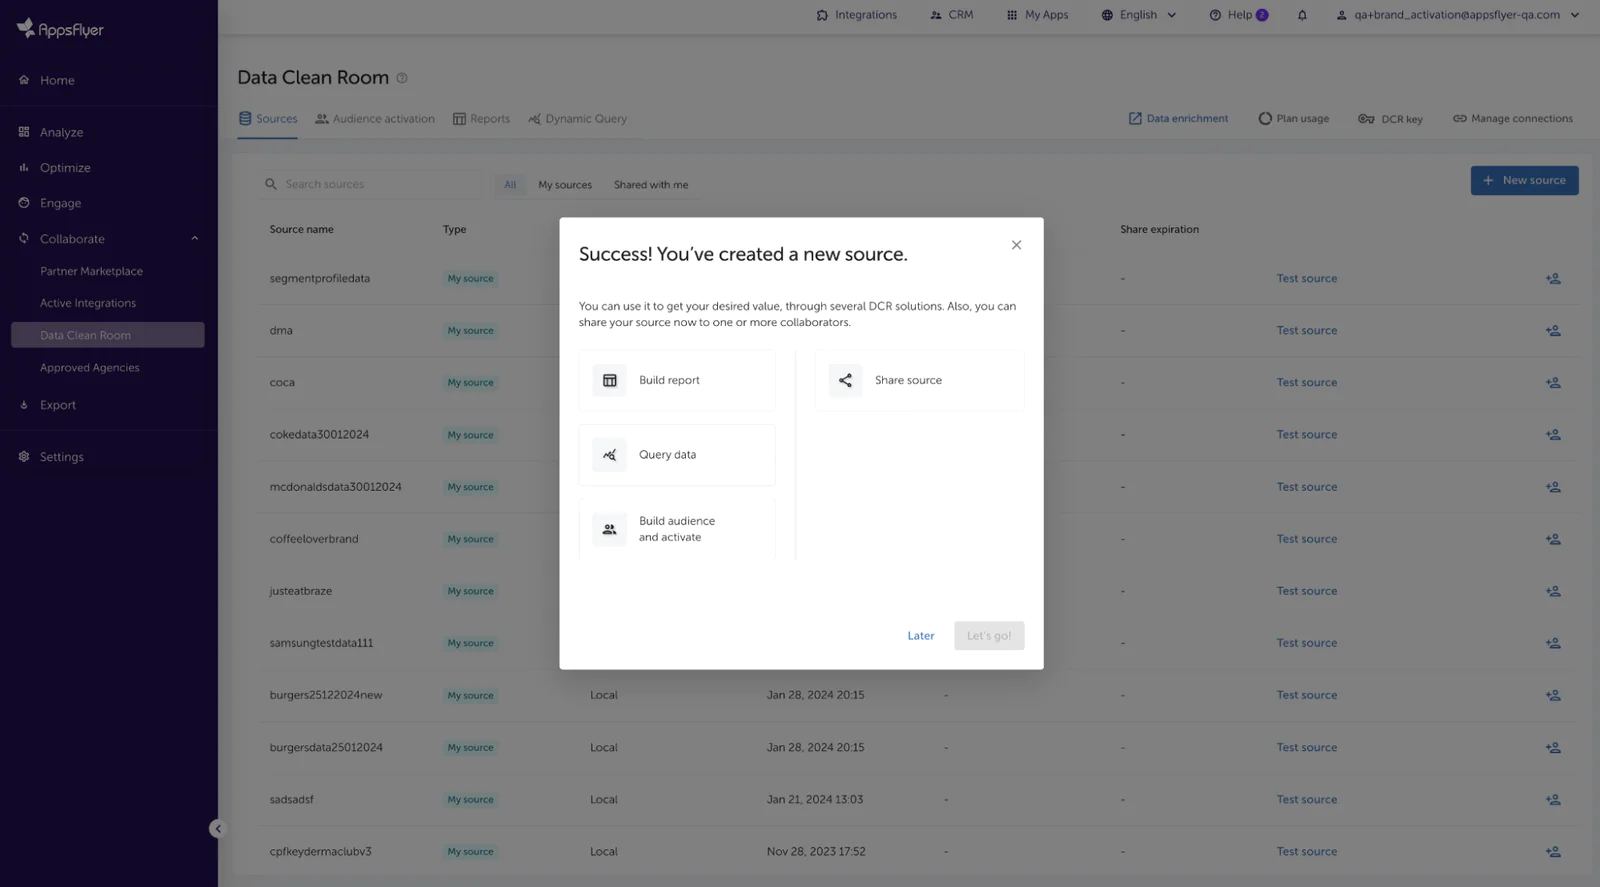Click add-collaborator icon for segmentprofiledata row

[1552, 279]
